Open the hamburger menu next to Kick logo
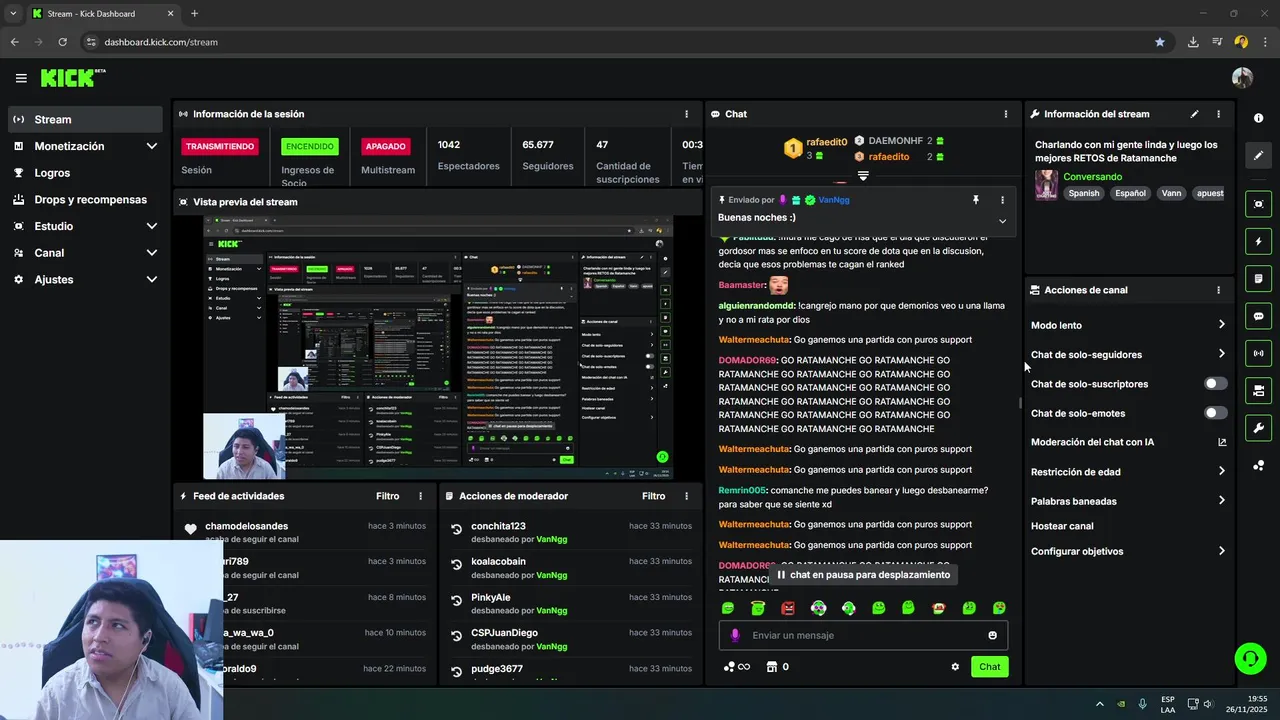Image resolution: width=1280 pixels, height=720 pixels. [21, 78]
